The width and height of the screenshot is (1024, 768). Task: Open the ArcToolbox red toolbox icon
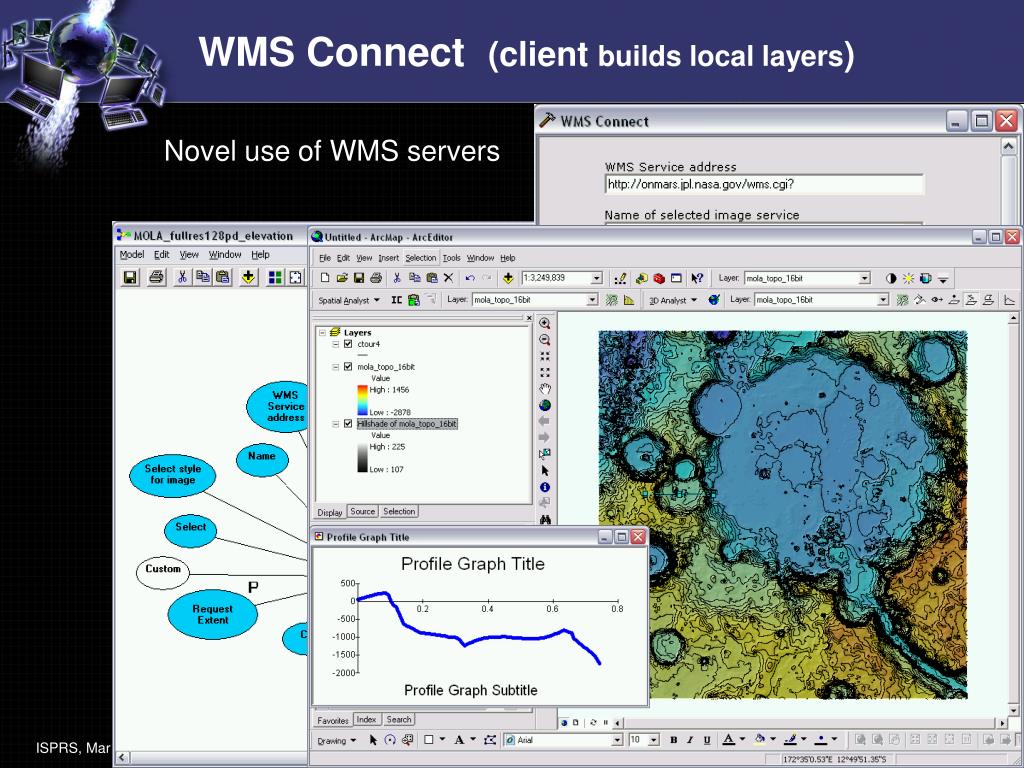click(659, 278)
